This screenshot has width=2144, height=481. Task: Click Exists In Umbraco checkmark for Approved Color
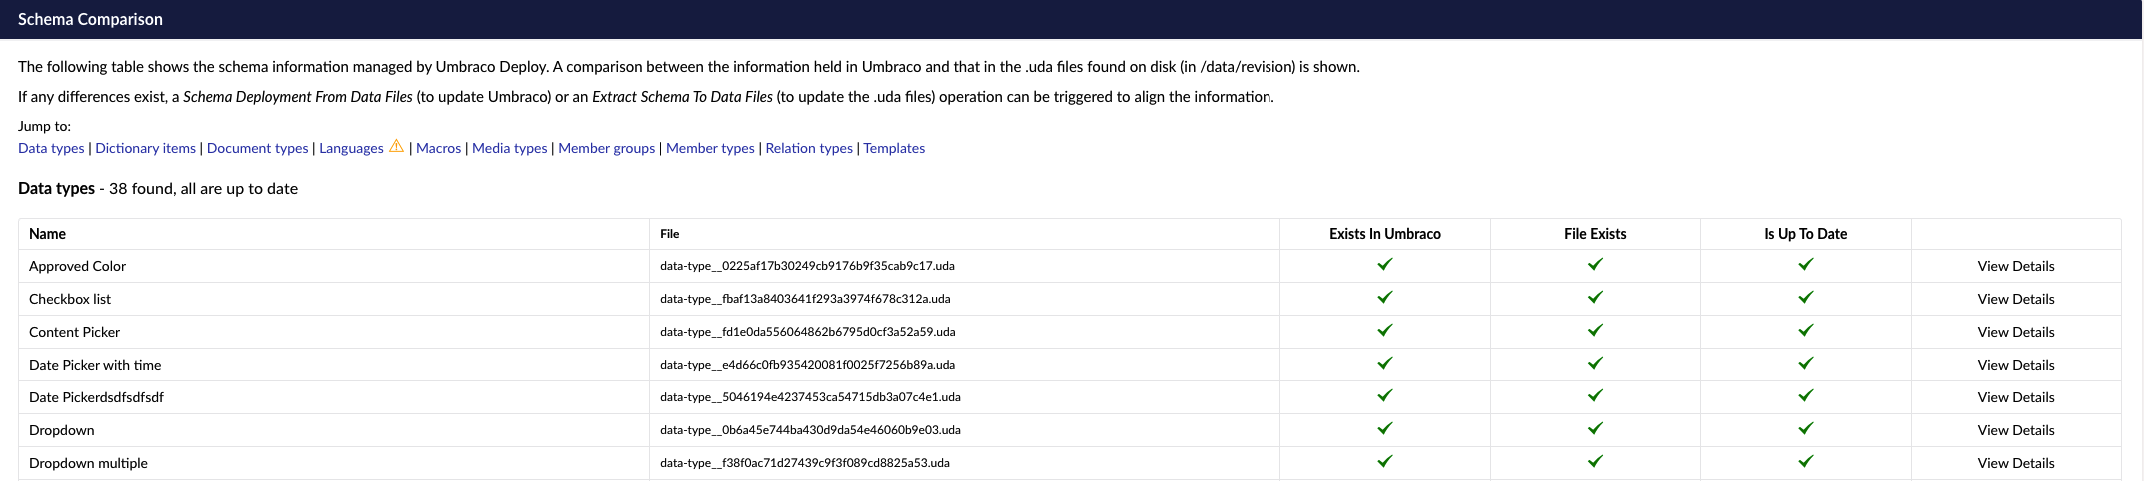tap(1385, 265)
